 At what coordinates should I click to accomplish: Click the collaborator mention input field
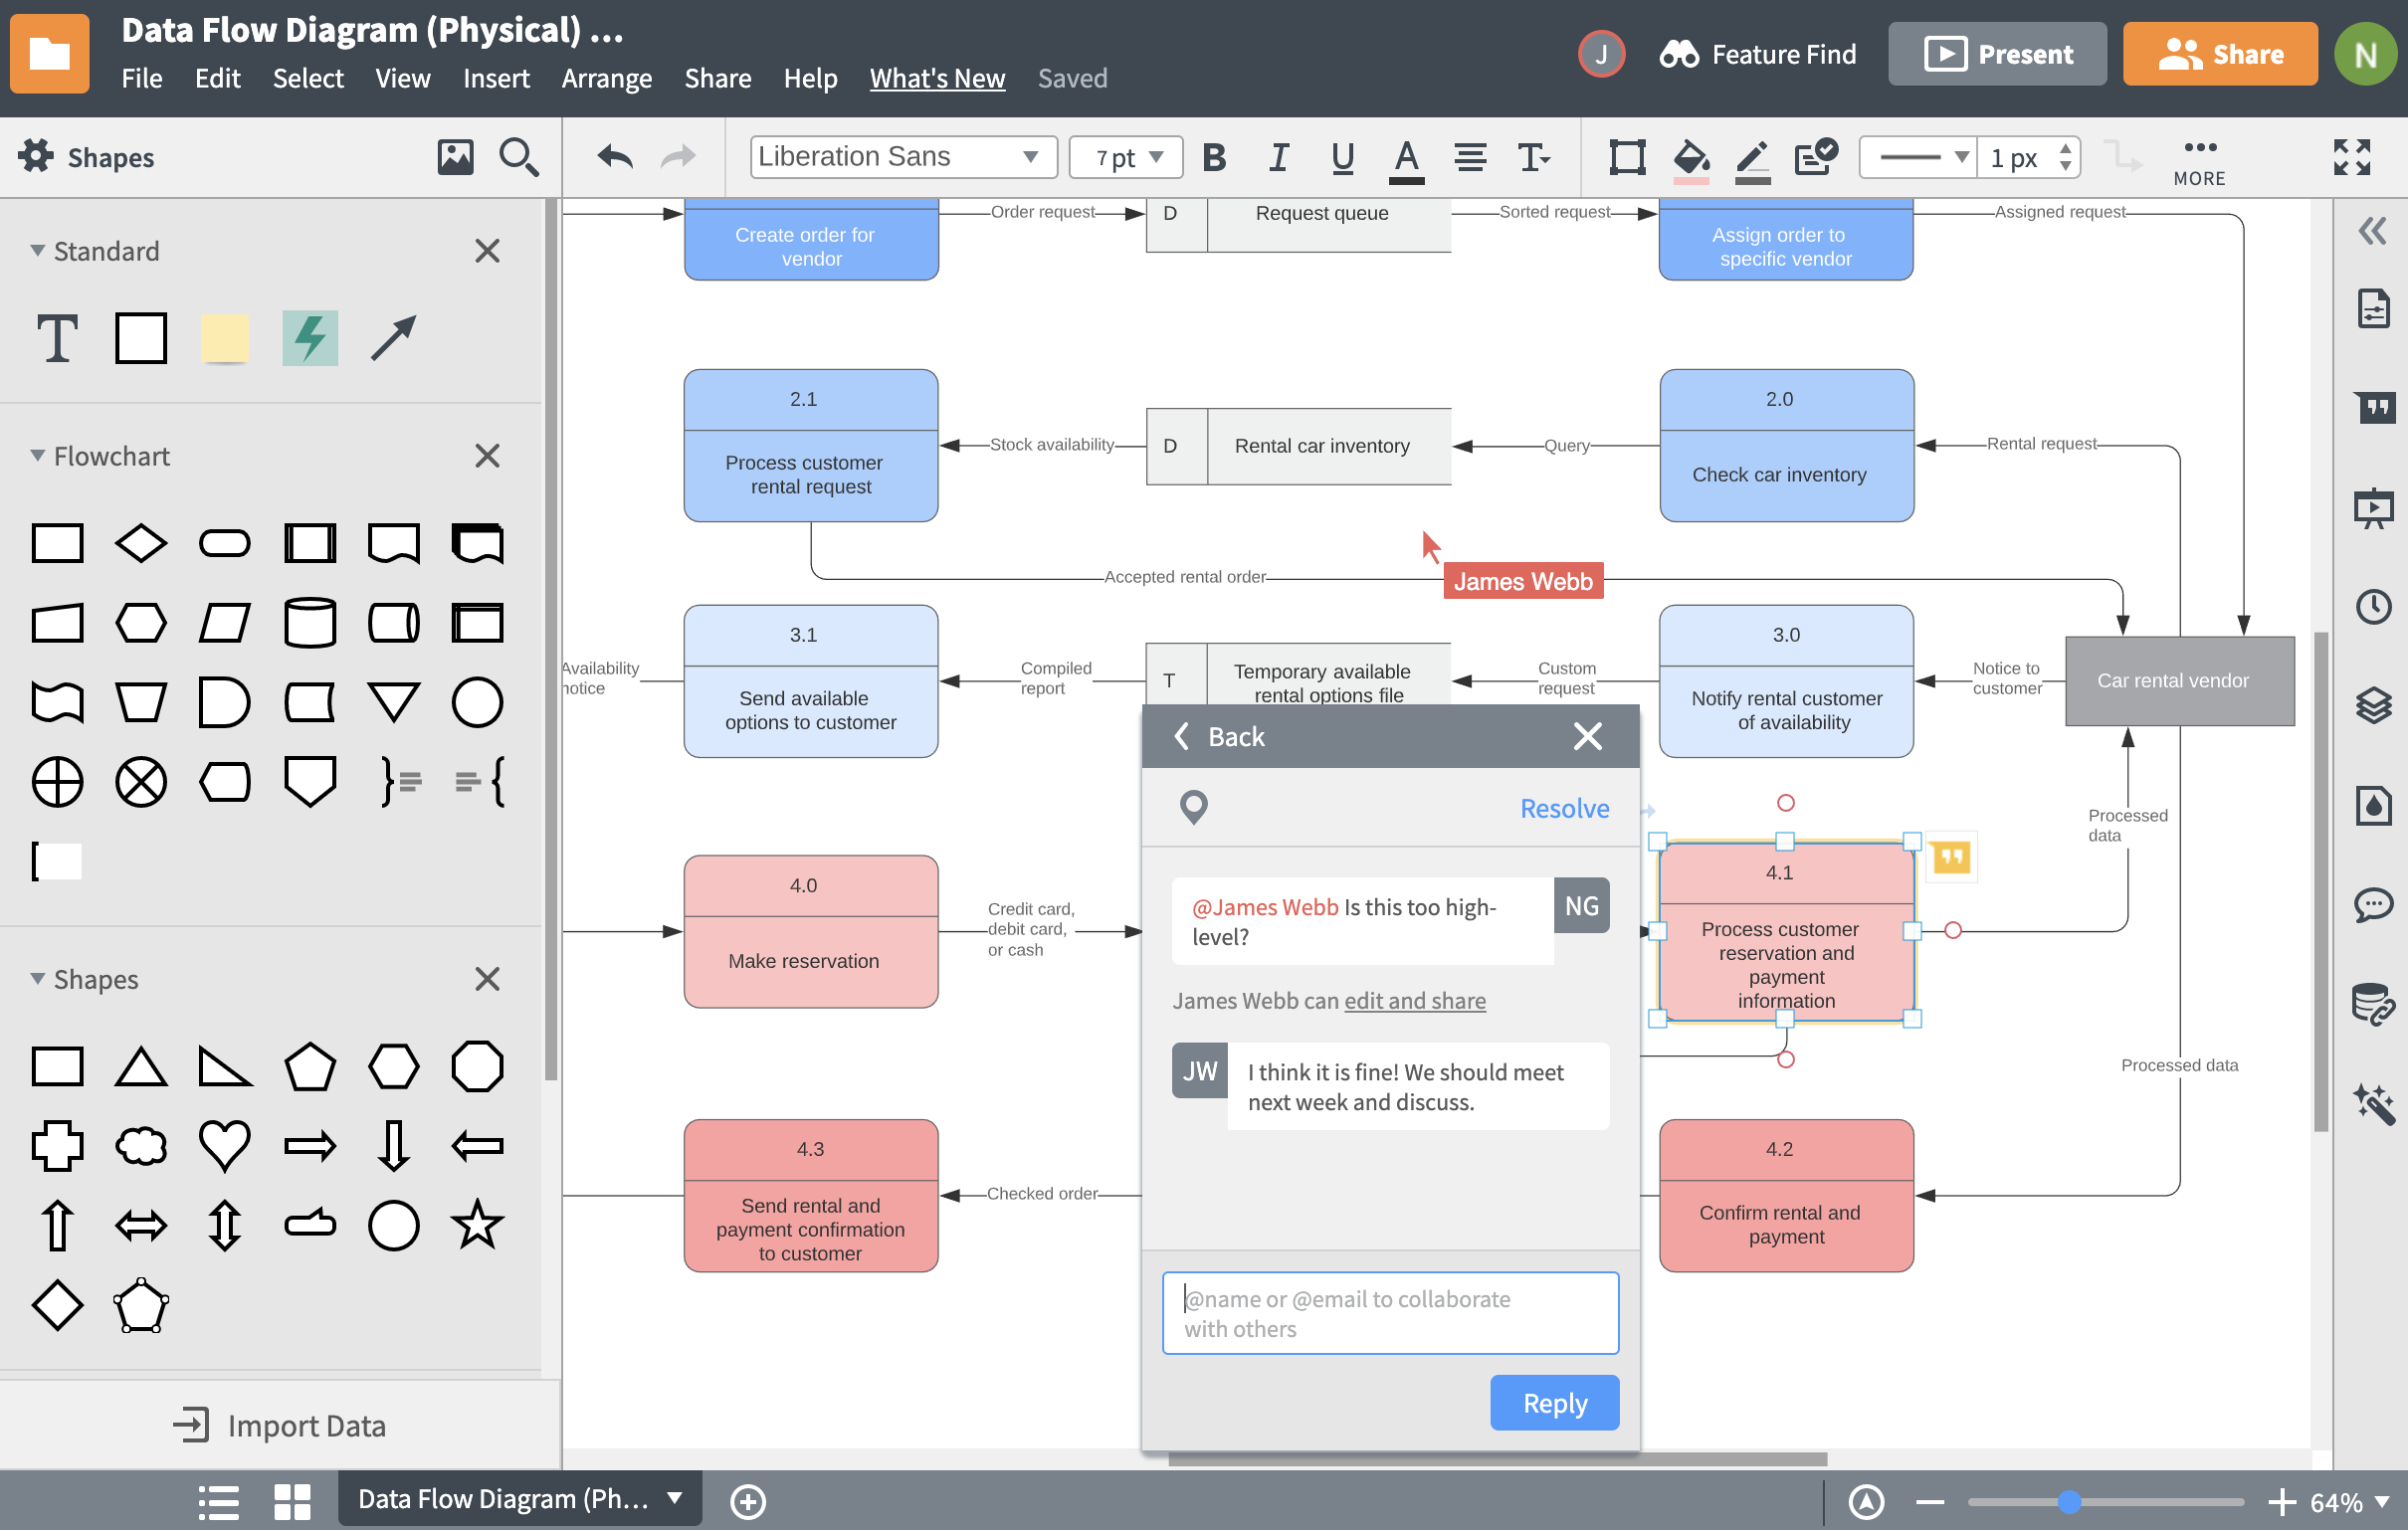coord(1392,1312)
